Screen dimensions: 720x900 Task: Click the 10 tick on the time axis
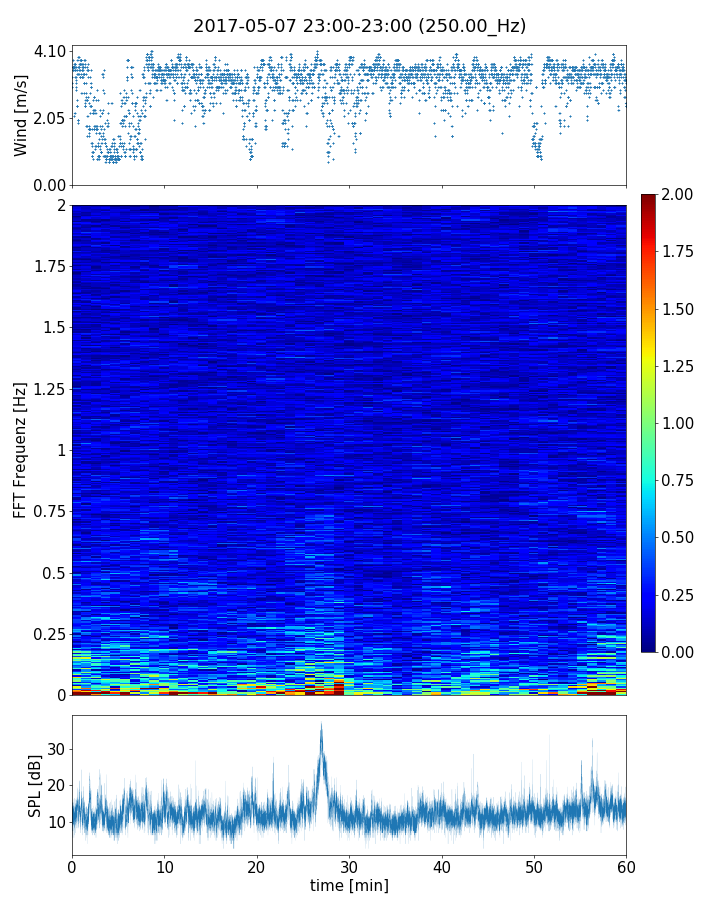pyautogui.click(x=164, y=866)
